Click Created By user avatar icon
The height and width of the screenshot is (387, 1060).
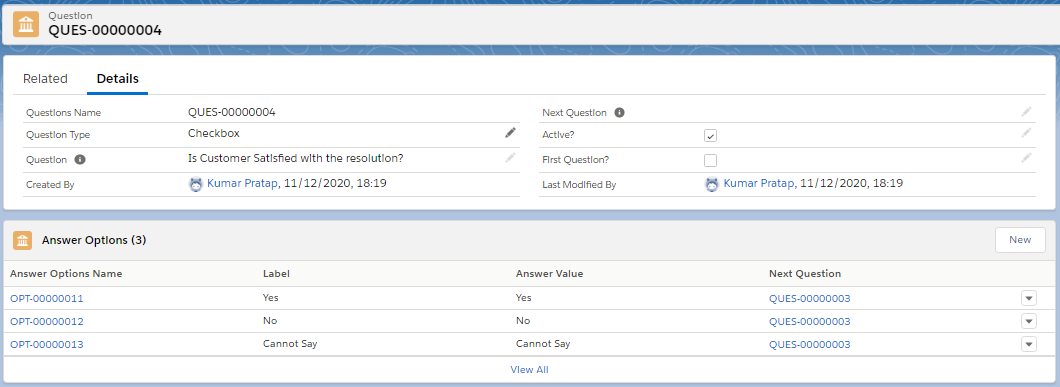coord(196,184)
